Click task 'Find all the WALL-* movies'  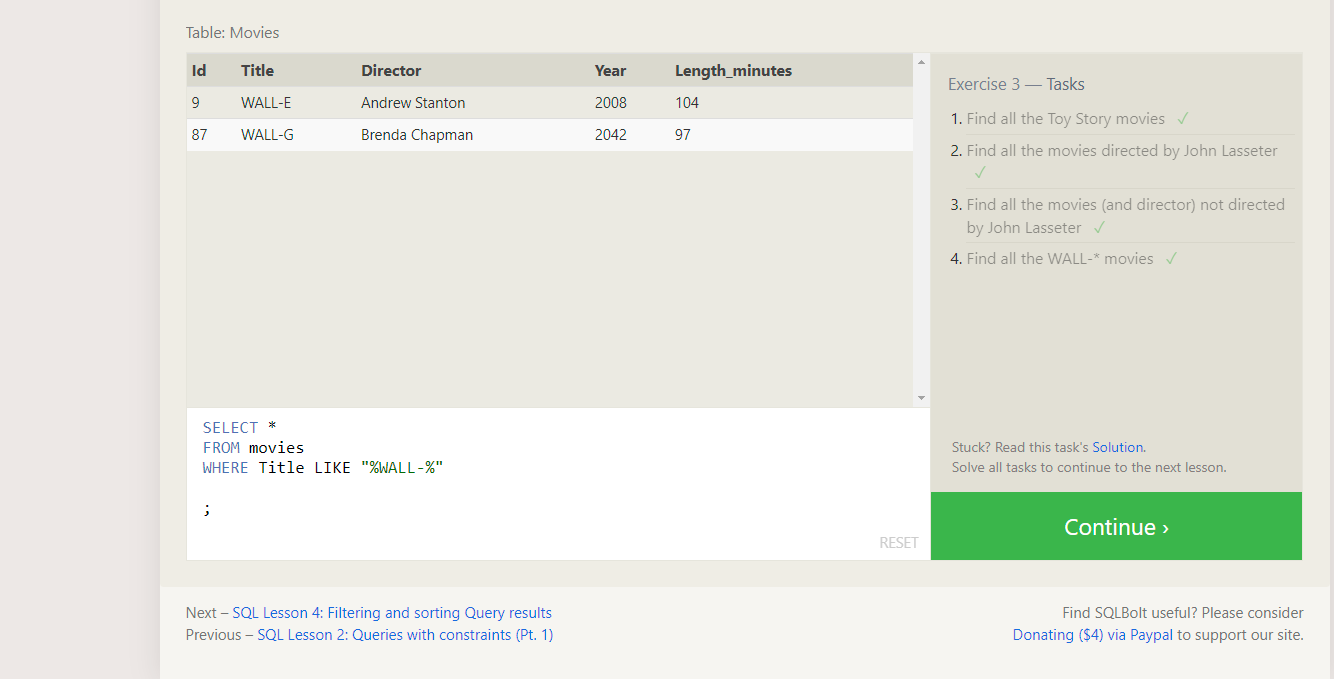(x=1060, y=259)
